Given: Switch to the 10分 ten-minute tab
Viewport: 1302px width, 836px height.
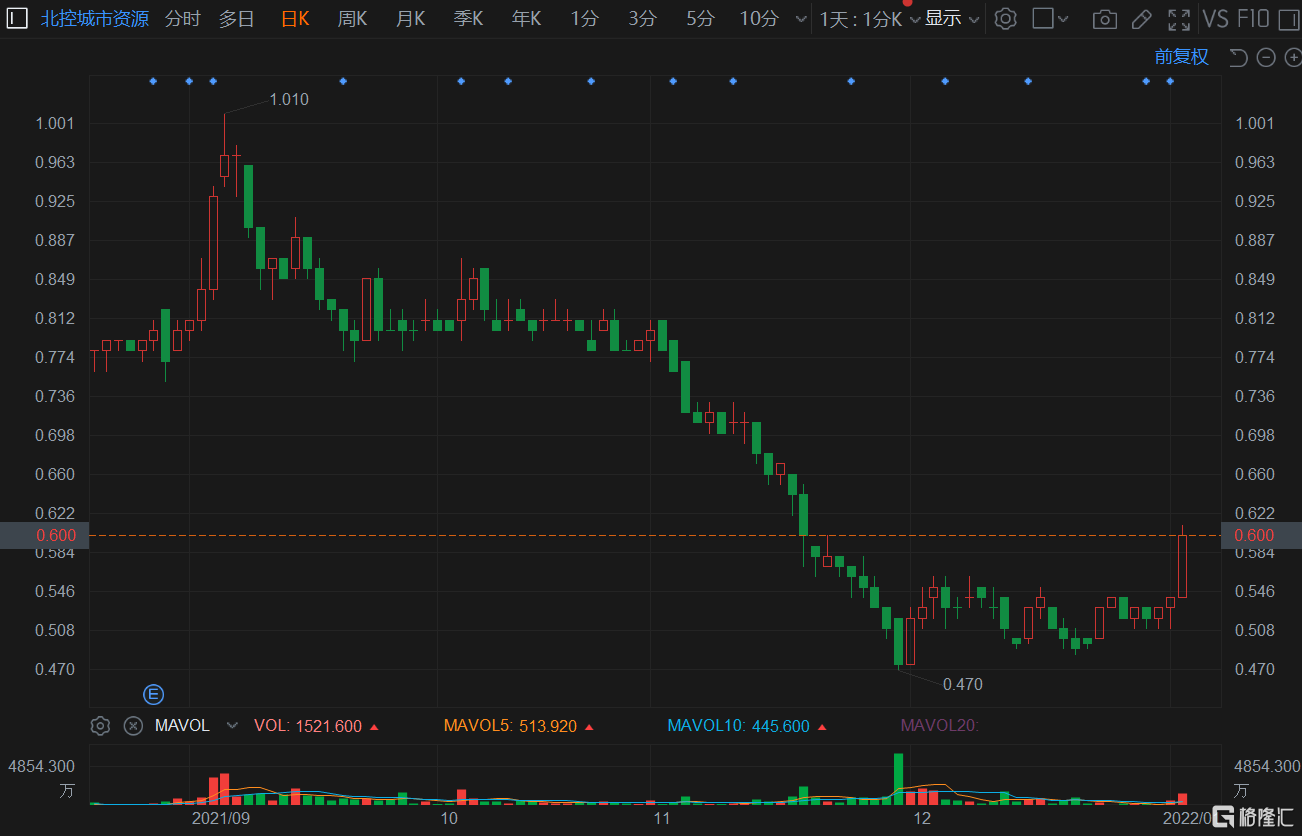Looking at the screenshot, I should pos(759,19).
